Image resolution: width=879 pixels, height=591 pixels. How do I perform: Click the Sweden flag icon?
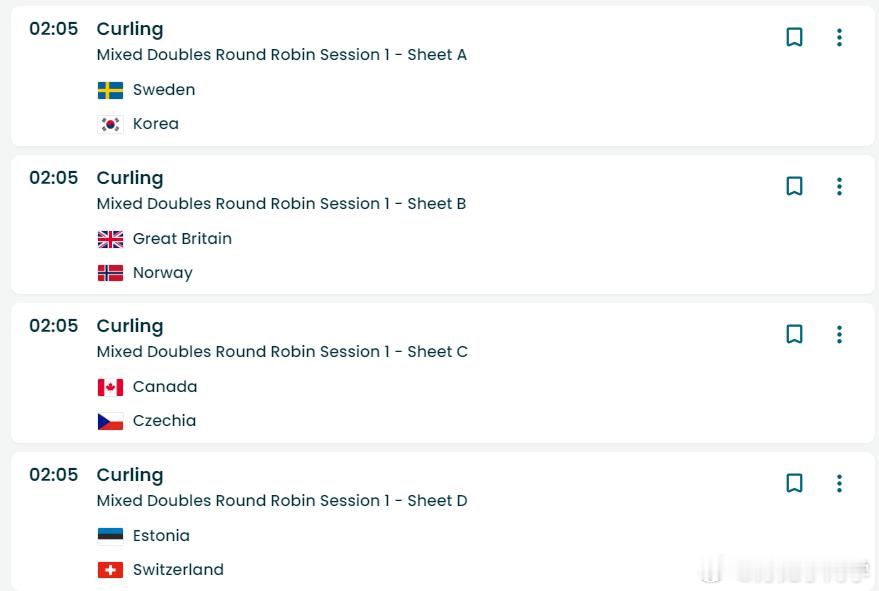pos(110,90)
